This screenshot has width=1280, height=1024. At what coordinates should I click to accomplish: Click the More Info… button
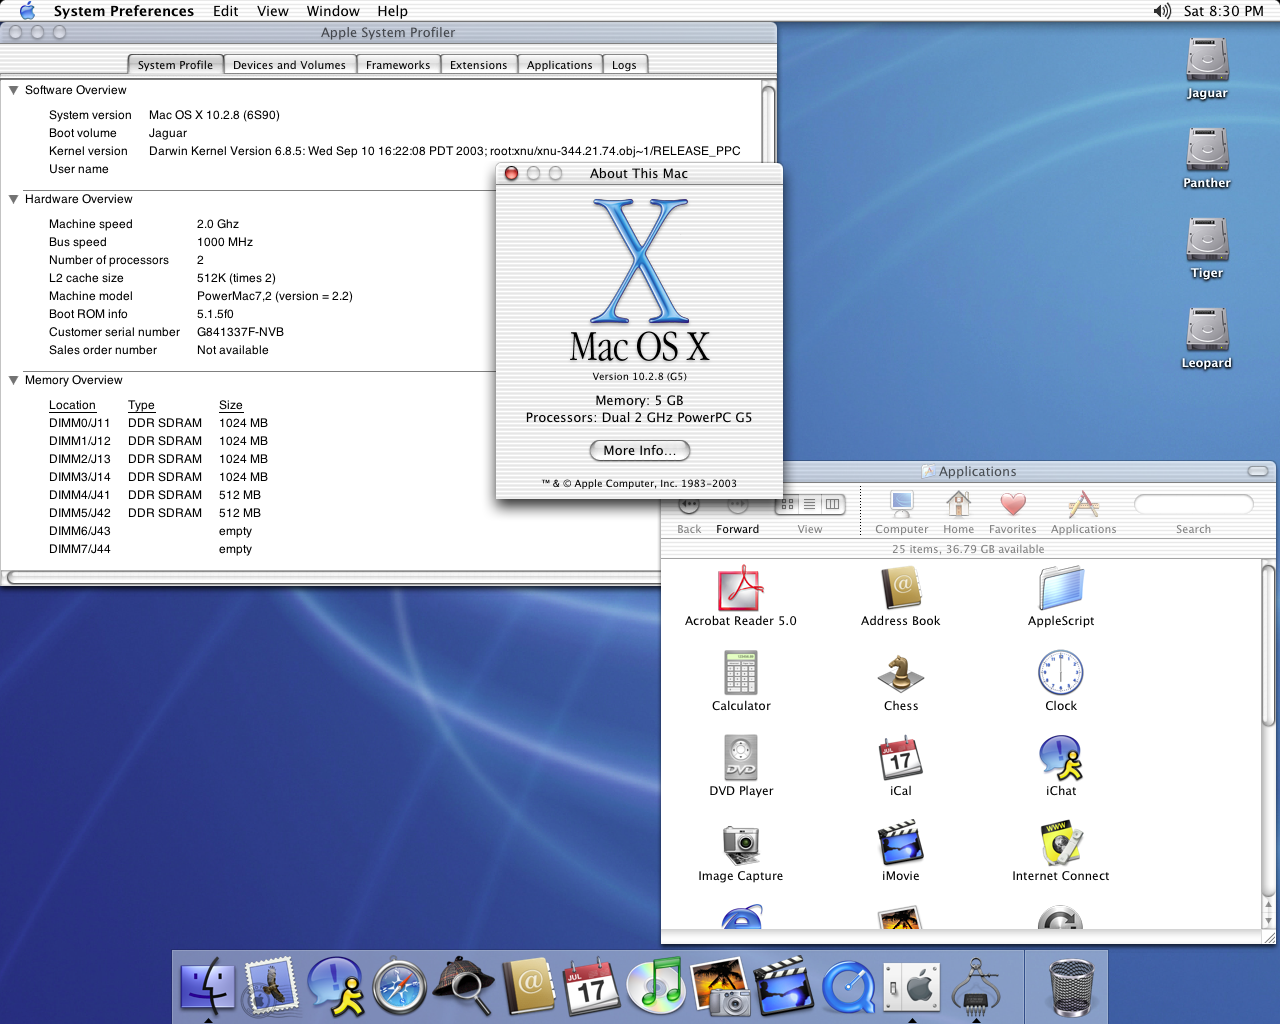pos(640,451)
